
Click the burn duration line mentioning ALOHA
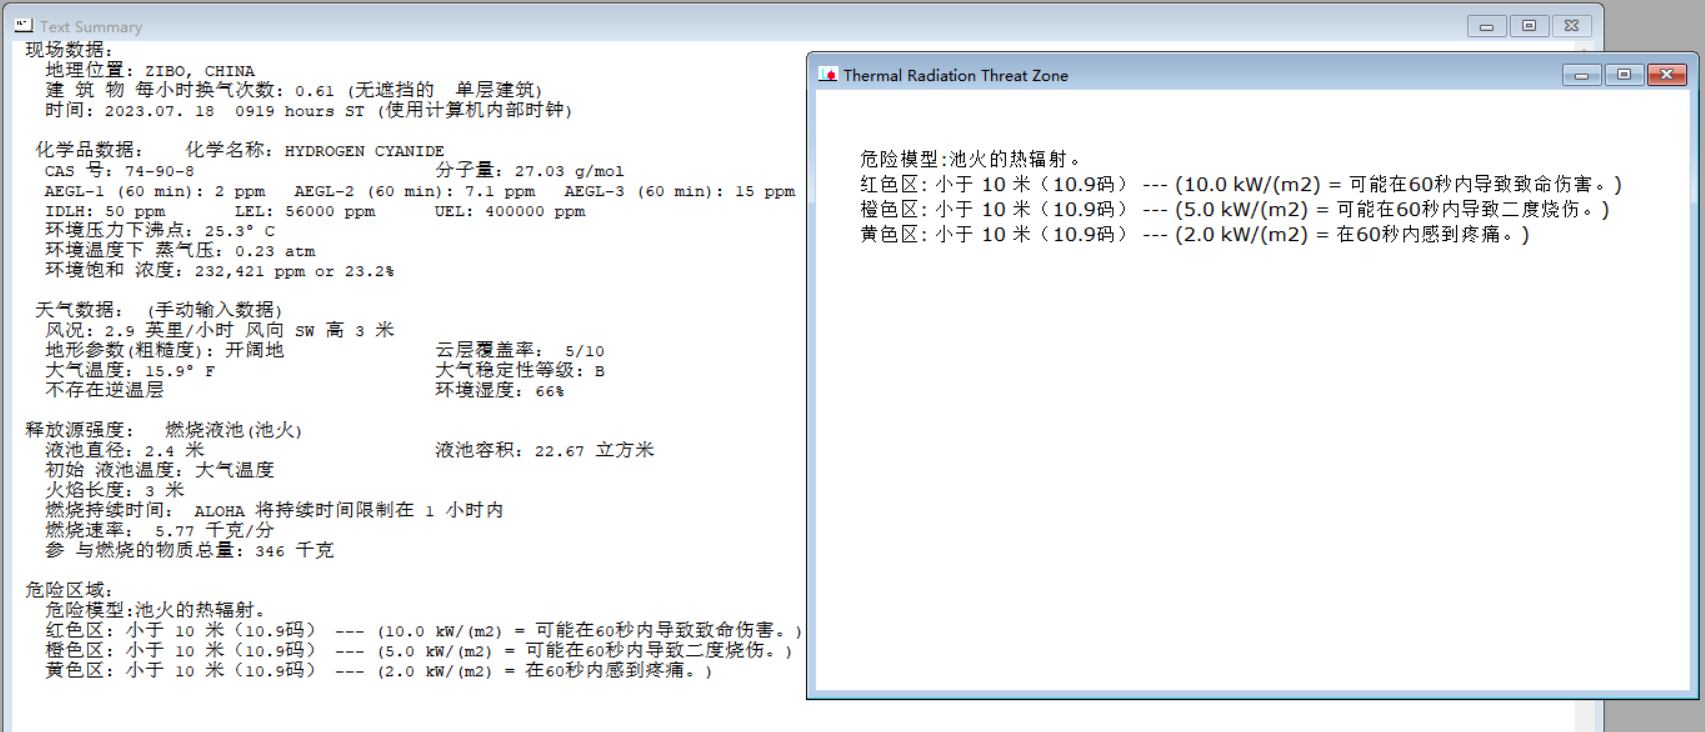click(x=274, y=511)
